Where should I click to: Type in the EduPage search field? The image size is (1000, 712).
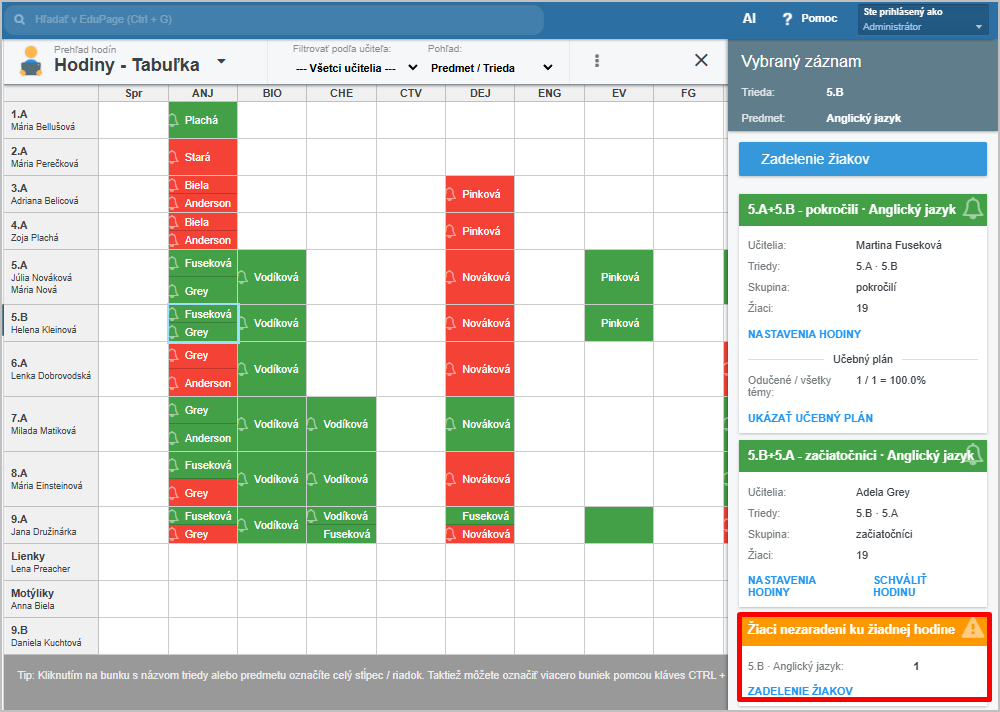click(280, 19)
